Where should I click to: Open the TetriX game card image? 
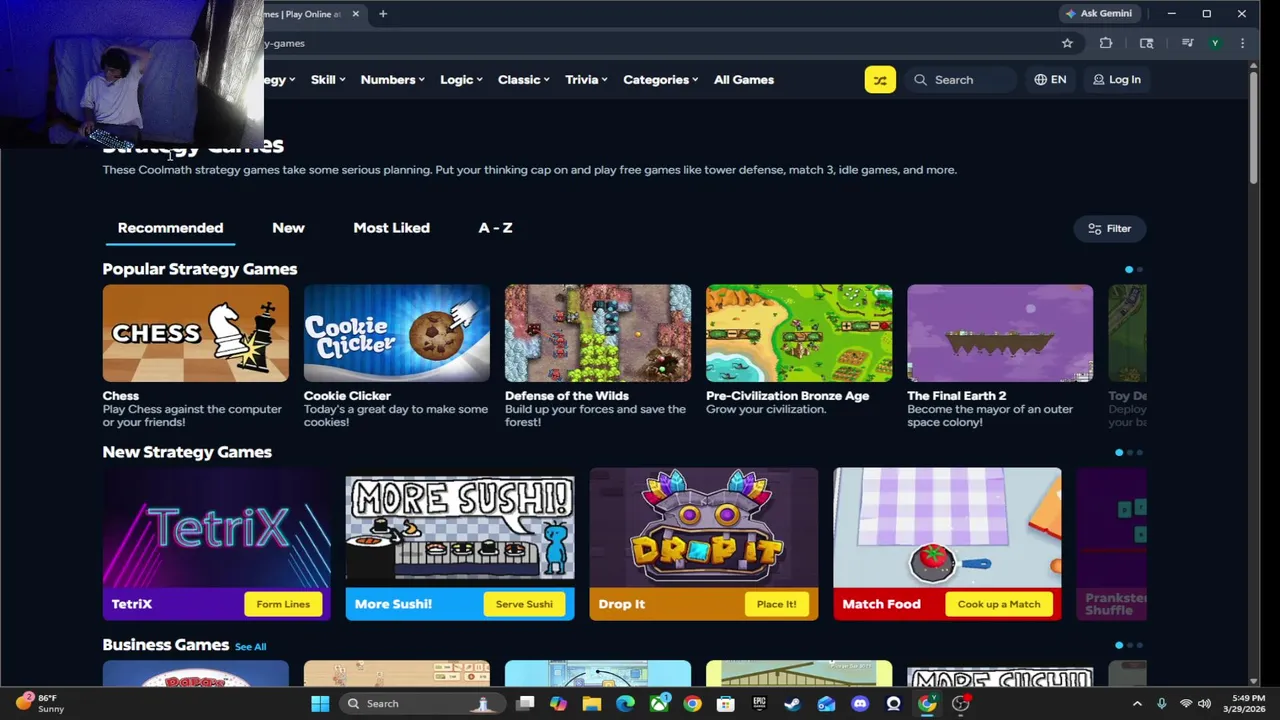click(x=216, y=527)
